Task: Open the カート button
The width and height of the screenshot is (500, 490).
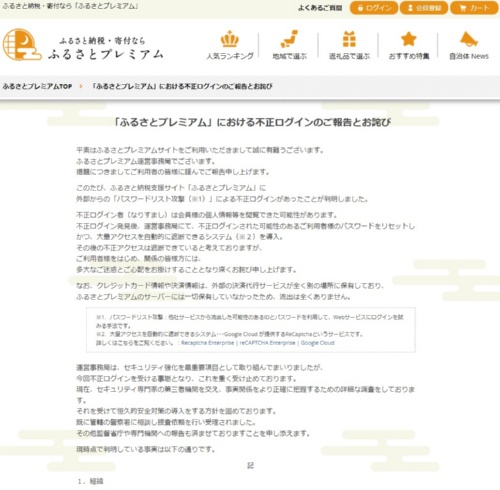Action: (474, 8)
